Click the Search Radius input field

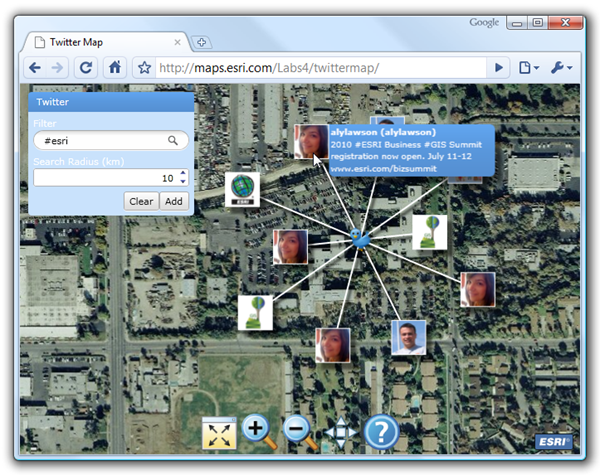(x=106, y=178)
